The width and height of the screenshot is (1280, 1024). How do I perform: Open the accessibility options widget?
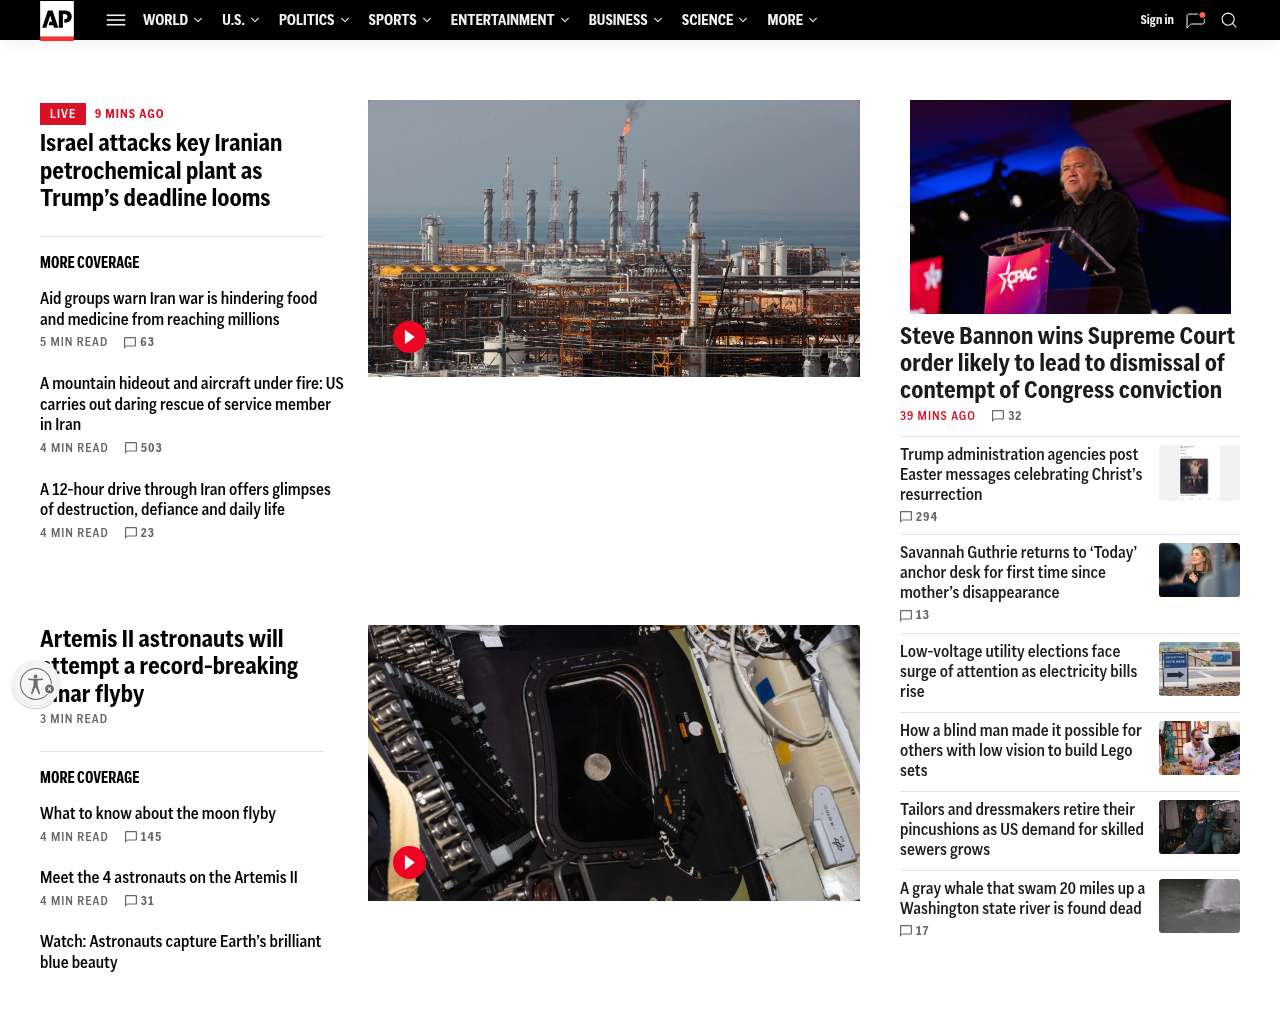(x=36, y=684)
